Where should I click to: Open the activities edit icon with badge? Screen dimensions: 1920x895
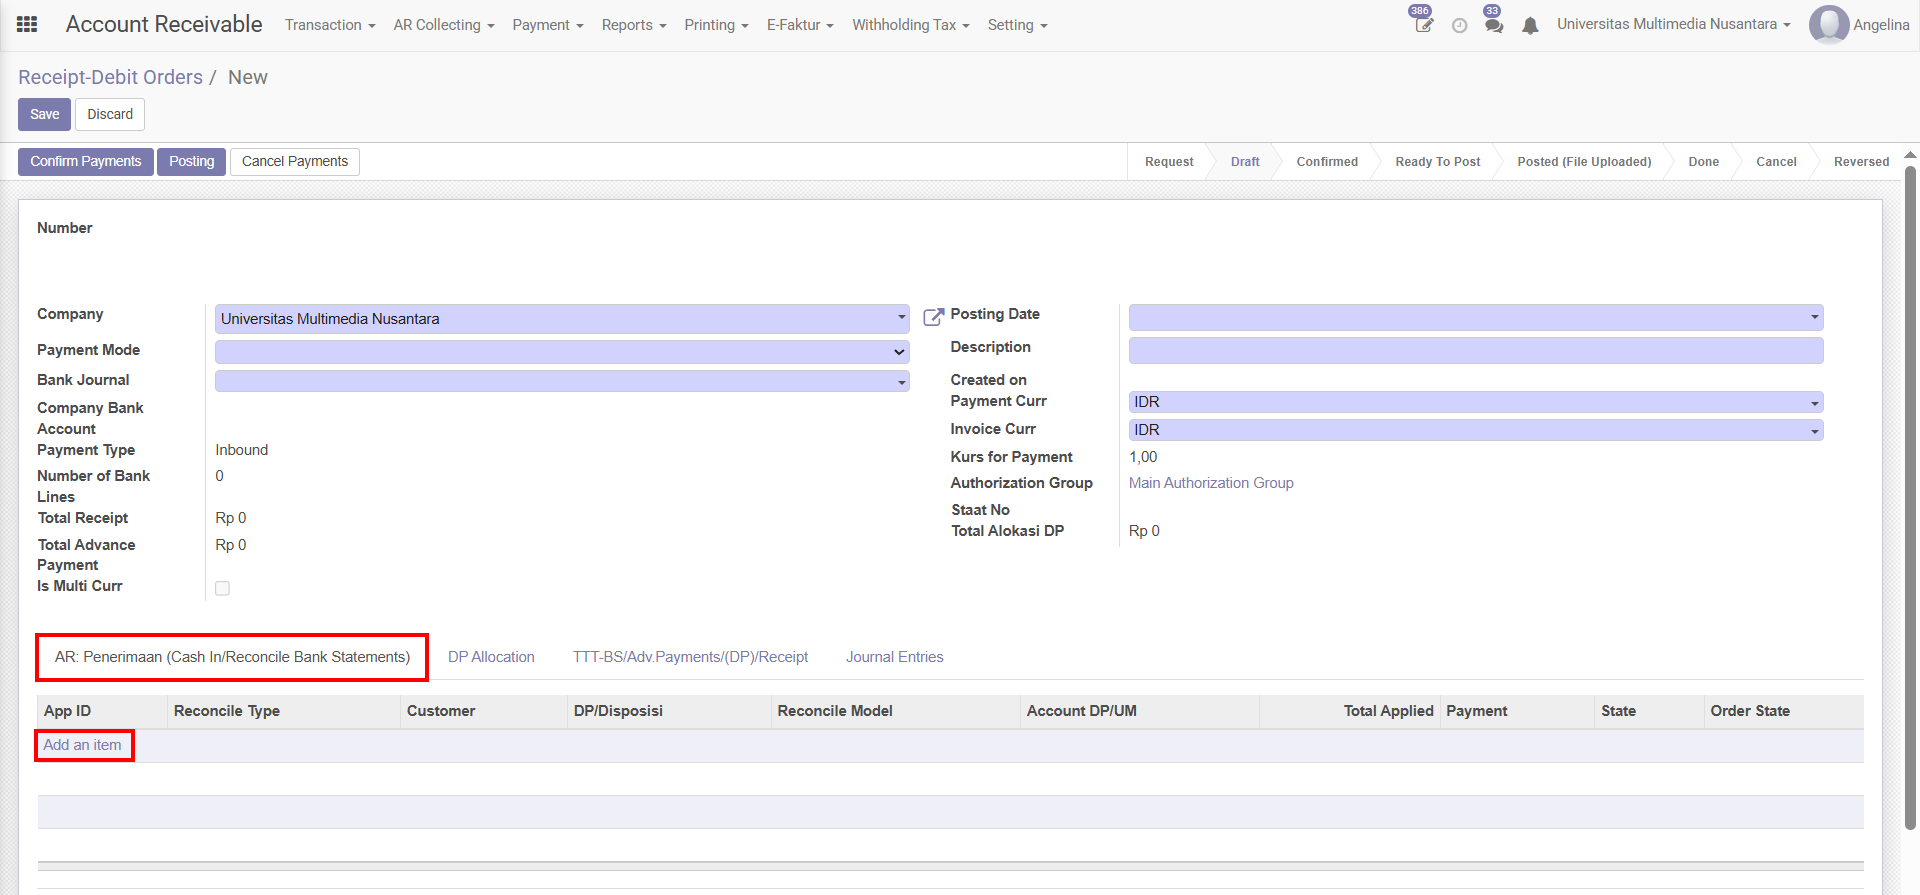1423,25
